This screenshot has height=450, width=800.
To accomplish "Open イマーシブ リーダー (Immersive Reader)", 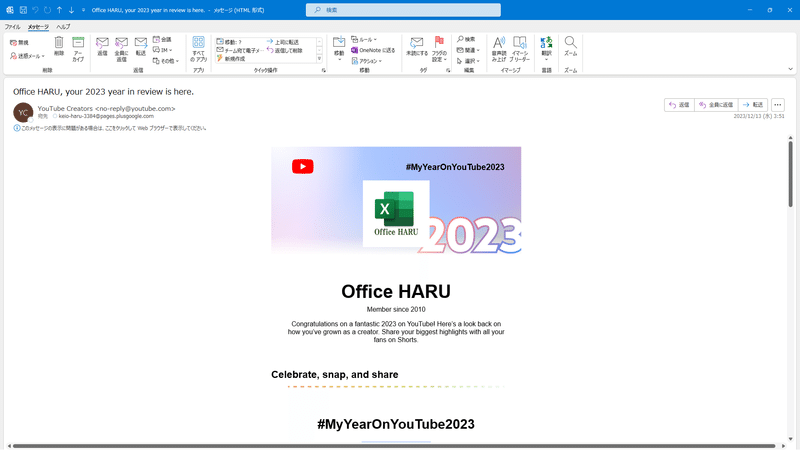I will click(519, 49).
